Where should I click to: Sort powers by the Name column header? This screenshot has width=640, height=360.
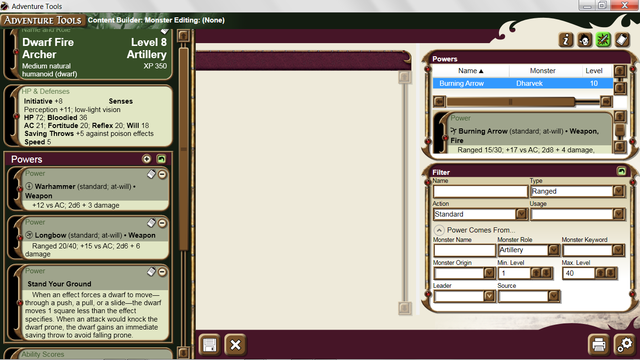(x=471, y=71)
